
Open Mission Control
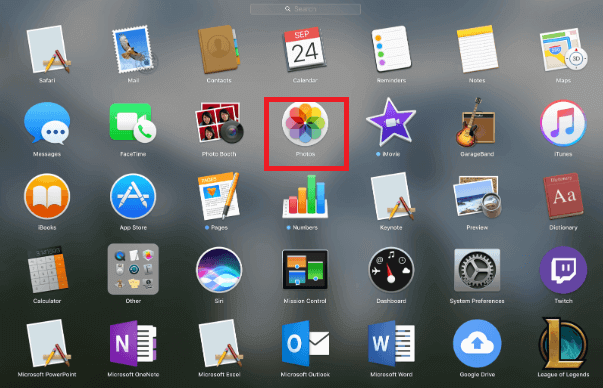305,269
